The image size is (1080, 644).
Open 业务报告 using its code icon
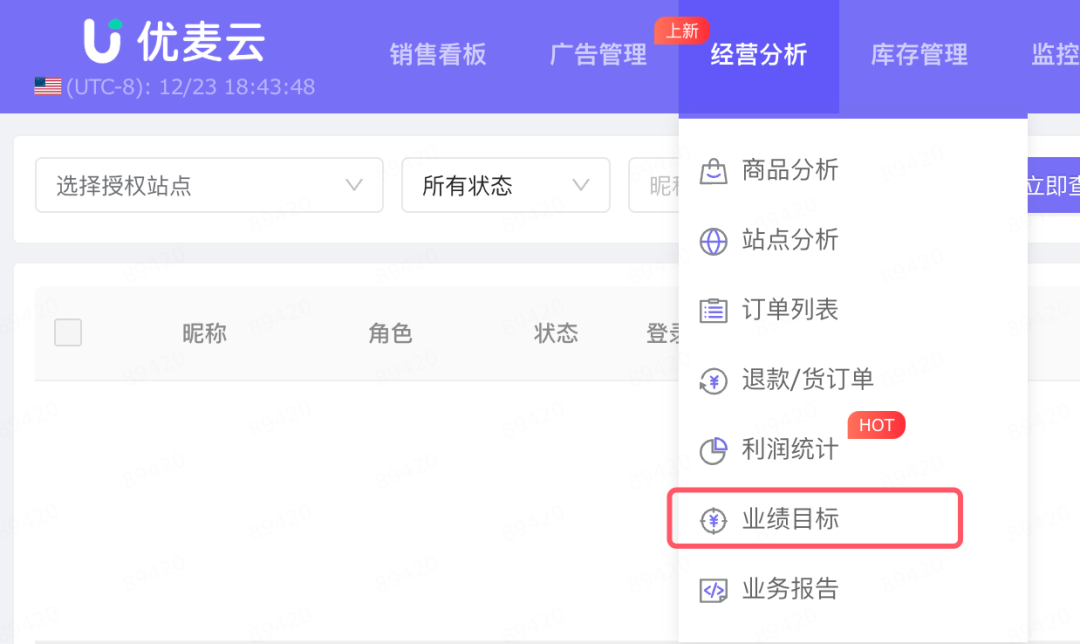pyautogui.click(x=714, y=590)
